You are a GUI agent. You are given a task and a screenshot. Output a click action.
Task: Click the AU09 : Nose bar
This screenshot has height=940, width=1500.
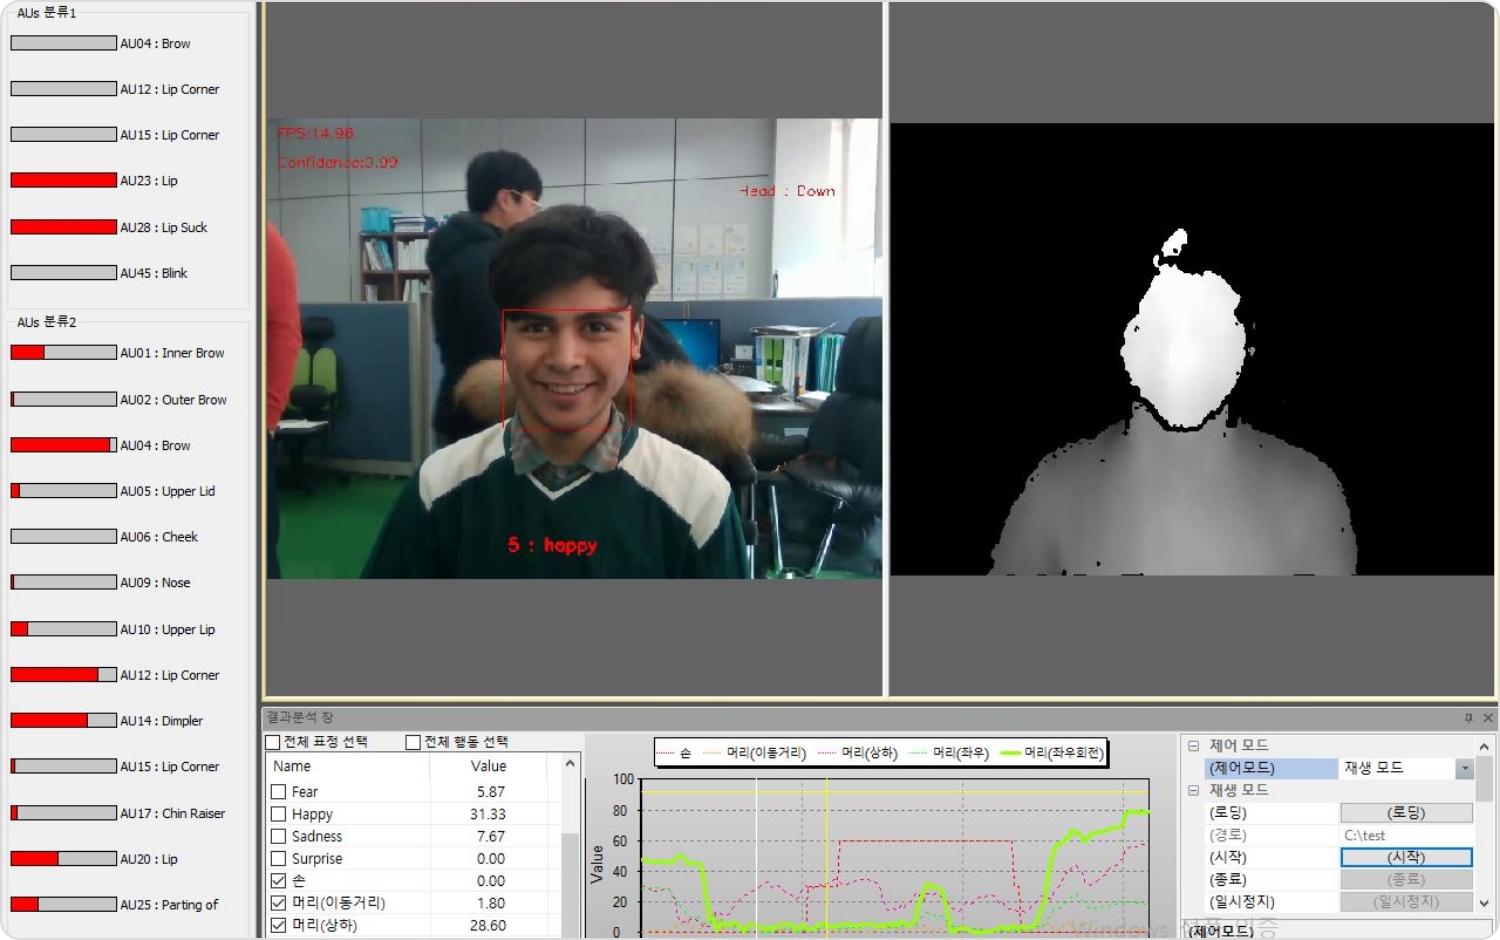[63, 582]
